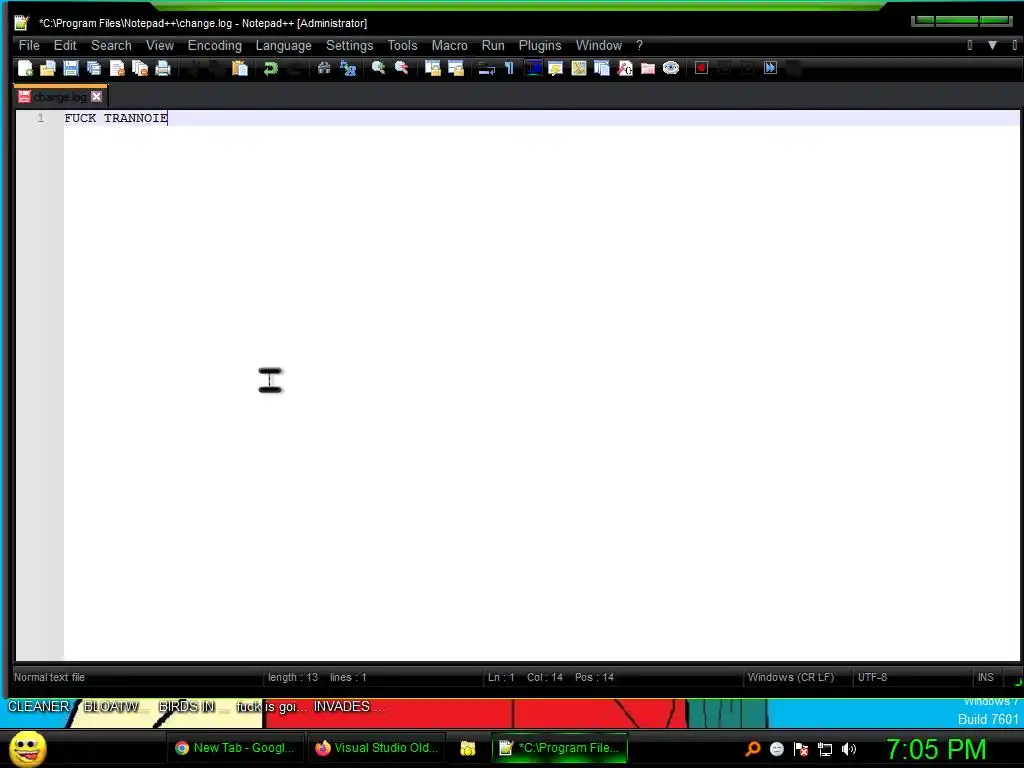Open the Settings menu
Image resolution: width=1024 pixels, height=768 pixels.
point(349,45)
